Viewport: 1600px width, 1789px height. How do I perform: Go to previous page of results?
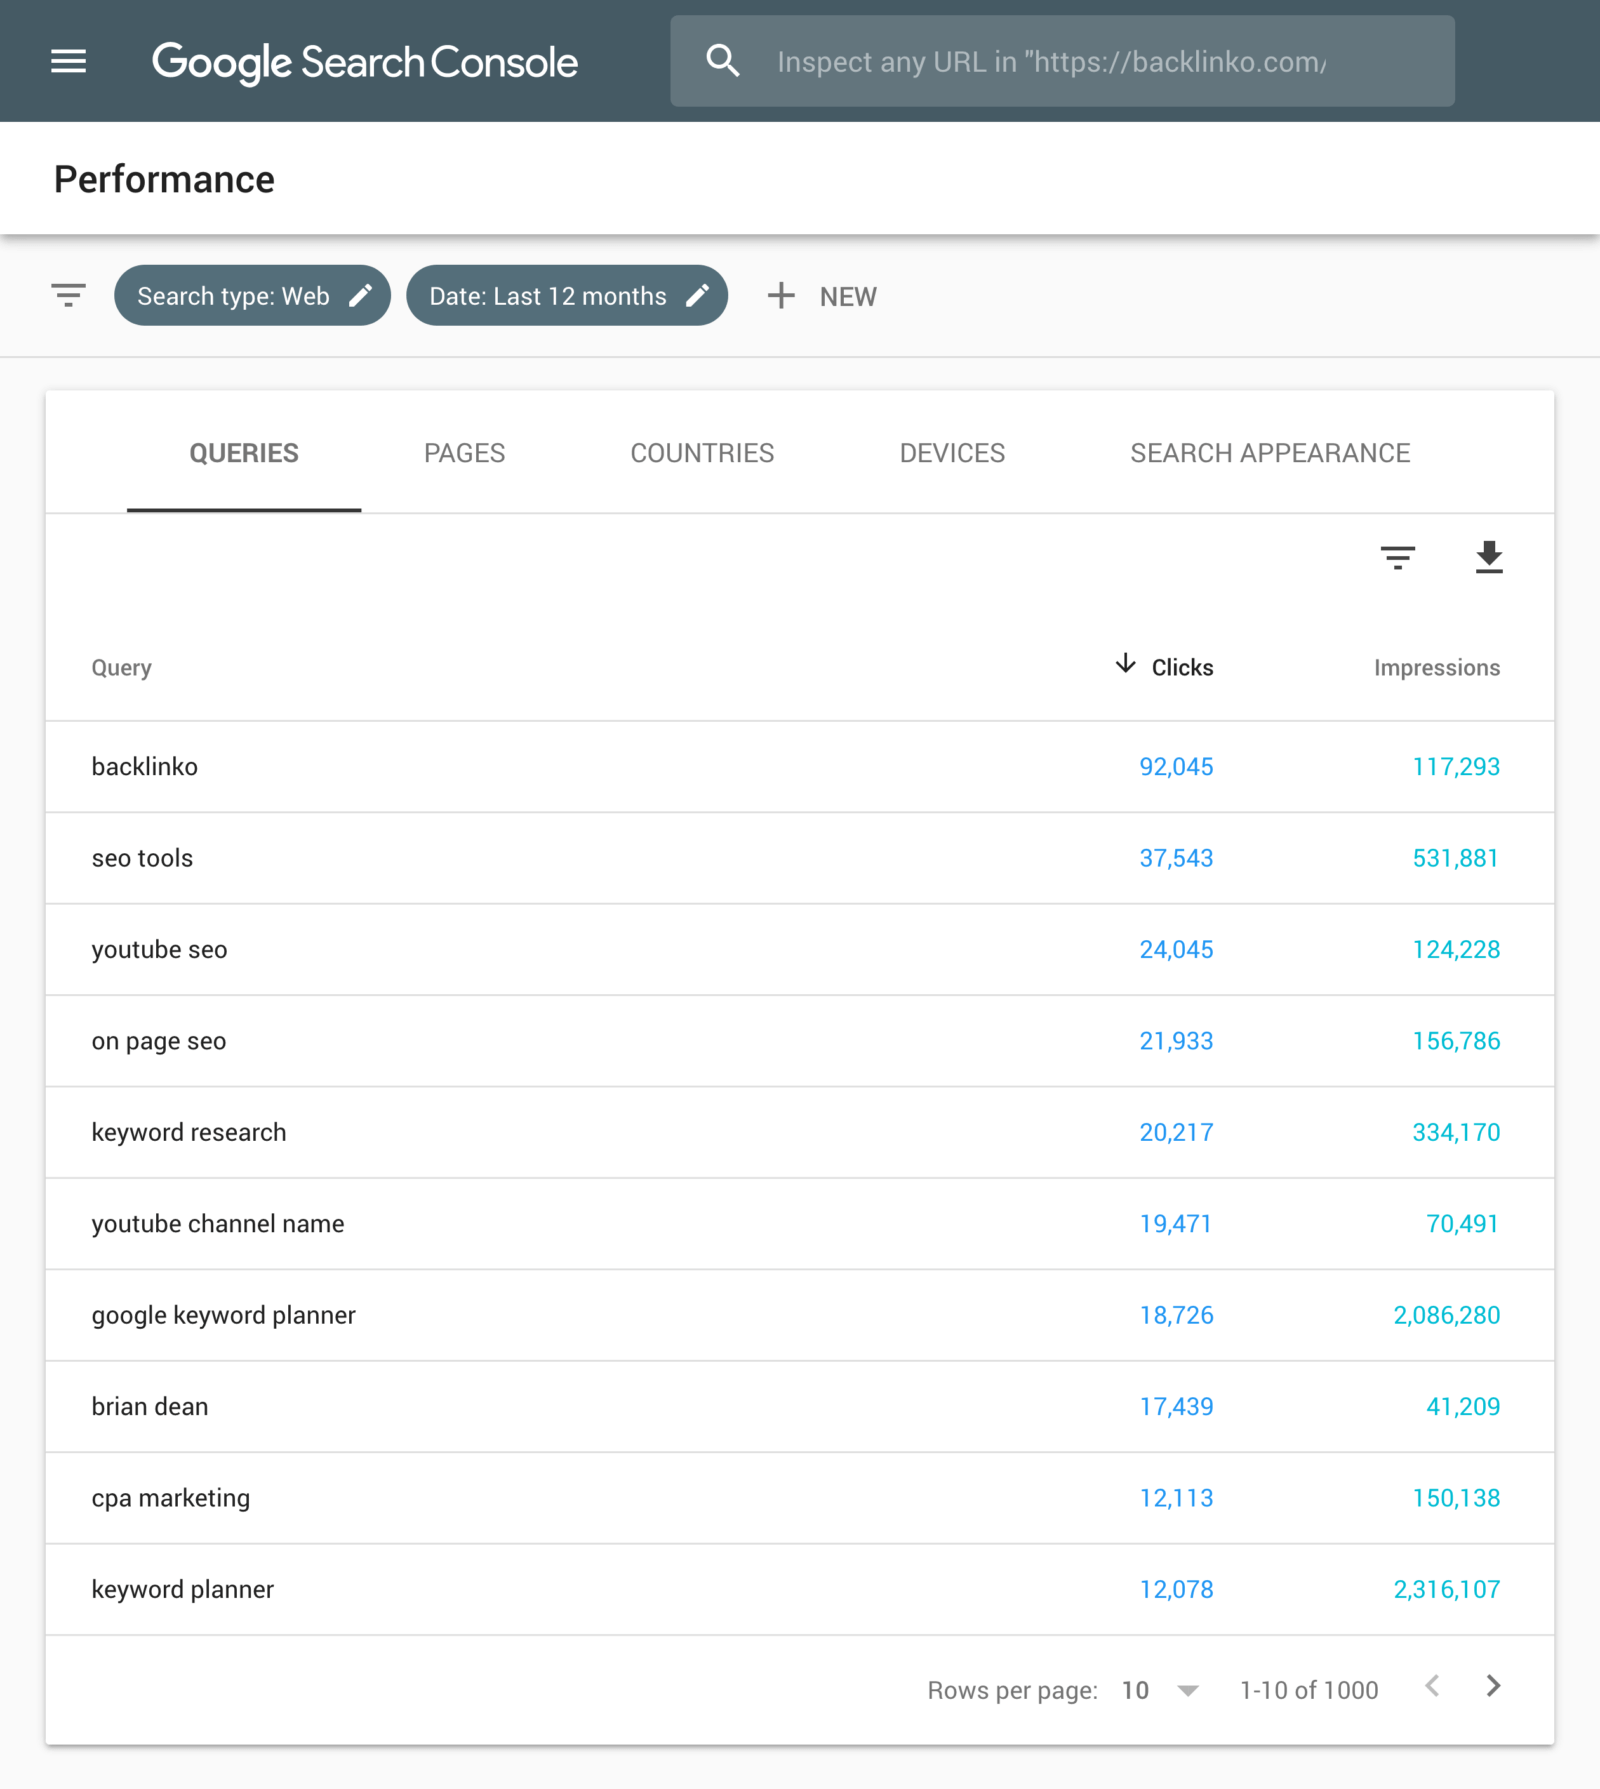coord(1433,1687)
